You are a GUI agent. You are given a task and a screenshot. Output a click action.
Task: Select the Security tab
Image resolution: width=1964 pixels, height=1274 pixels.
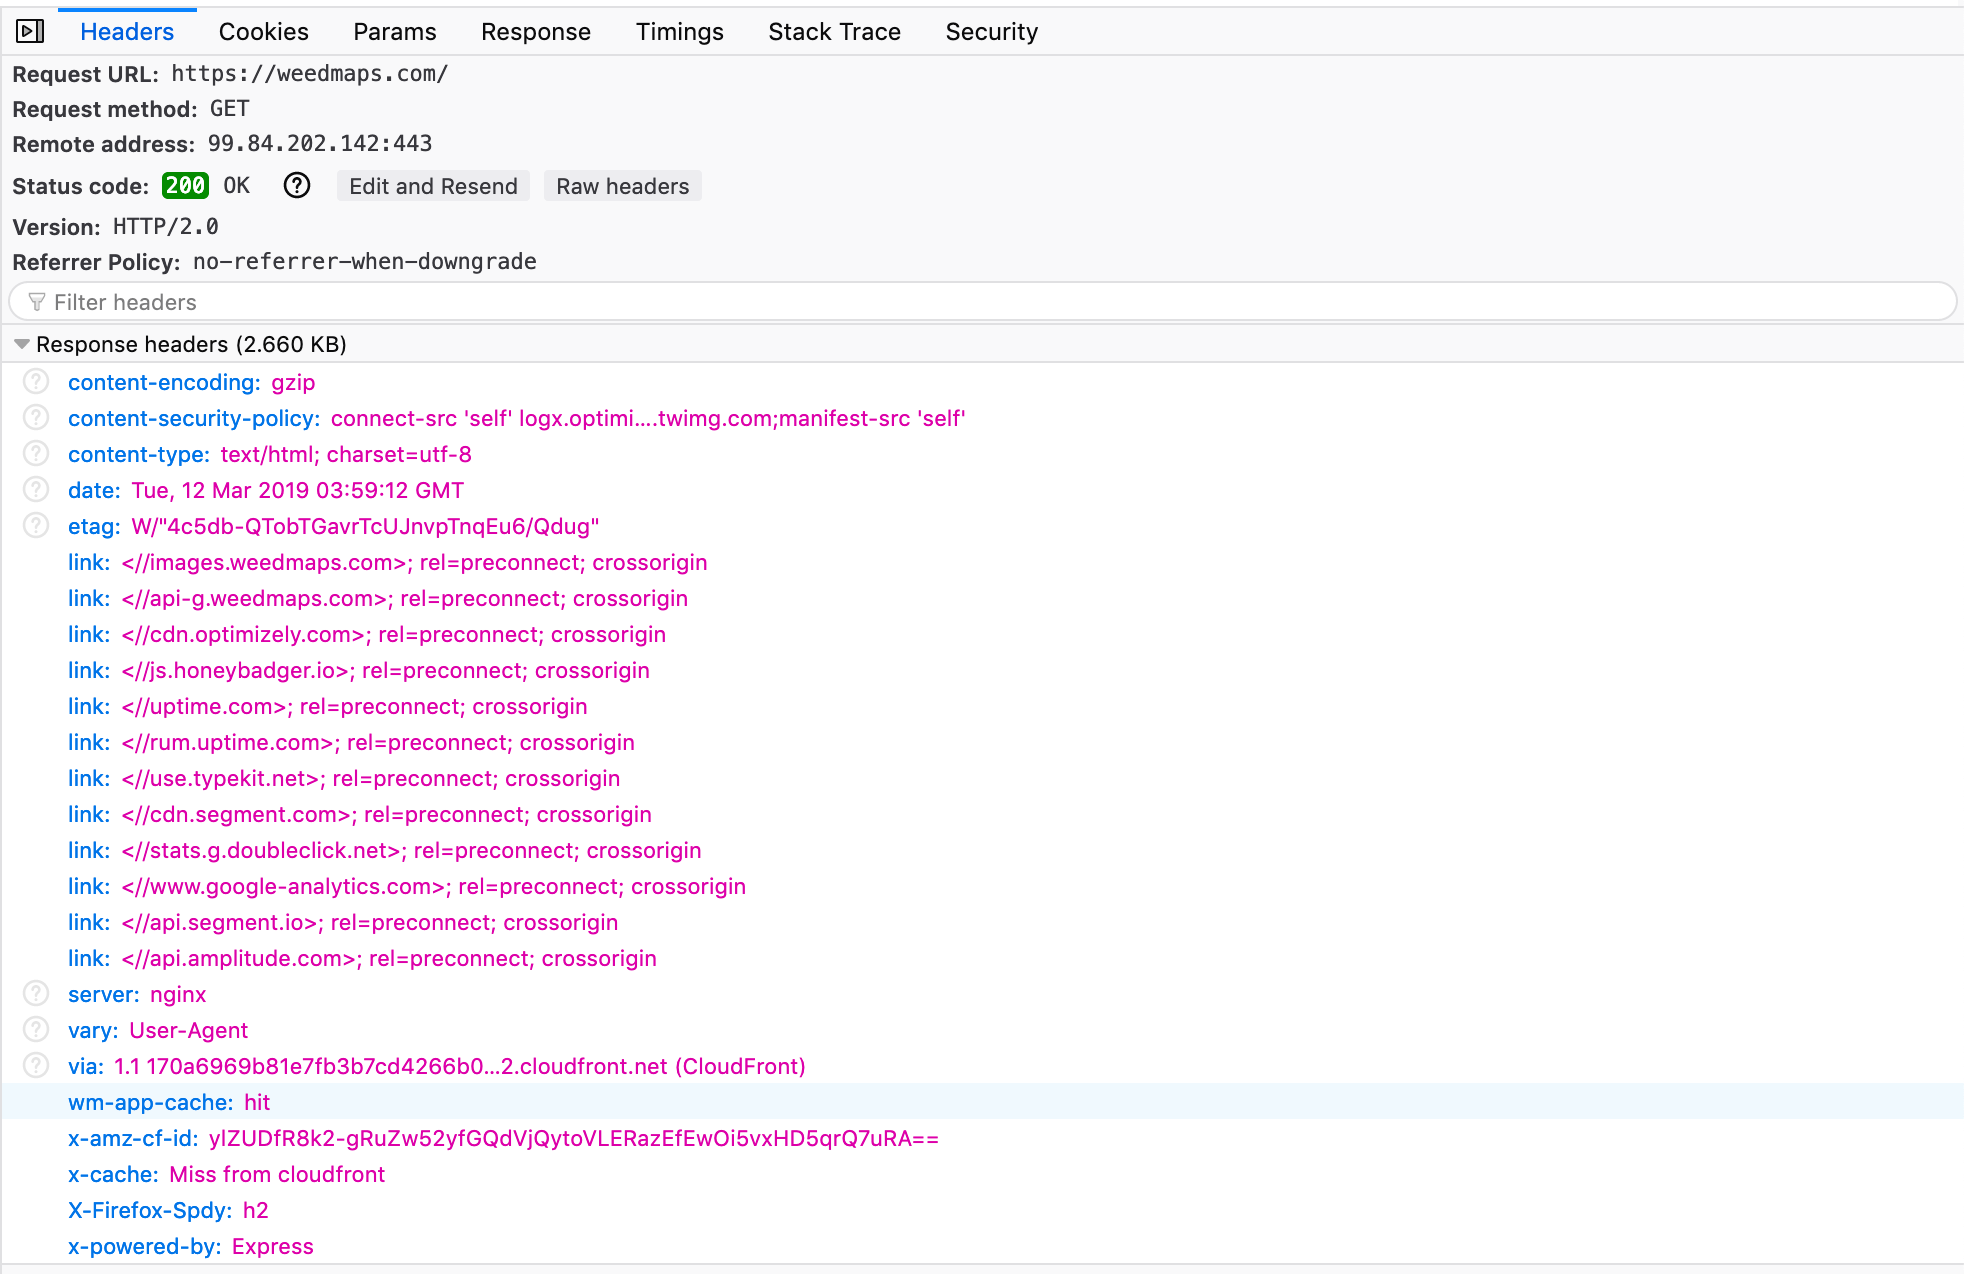click(x=991, y=32)
